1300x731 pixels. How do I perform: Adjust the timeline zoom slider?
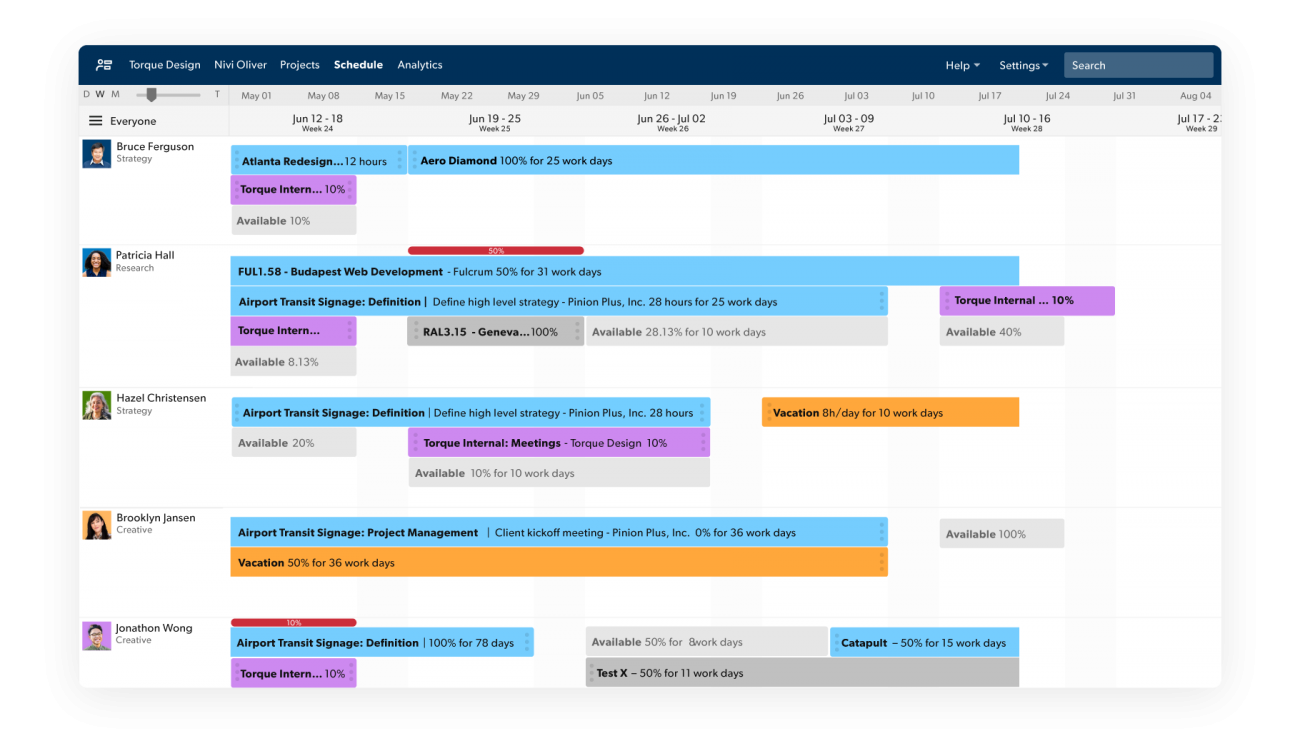tap(151, 94)
